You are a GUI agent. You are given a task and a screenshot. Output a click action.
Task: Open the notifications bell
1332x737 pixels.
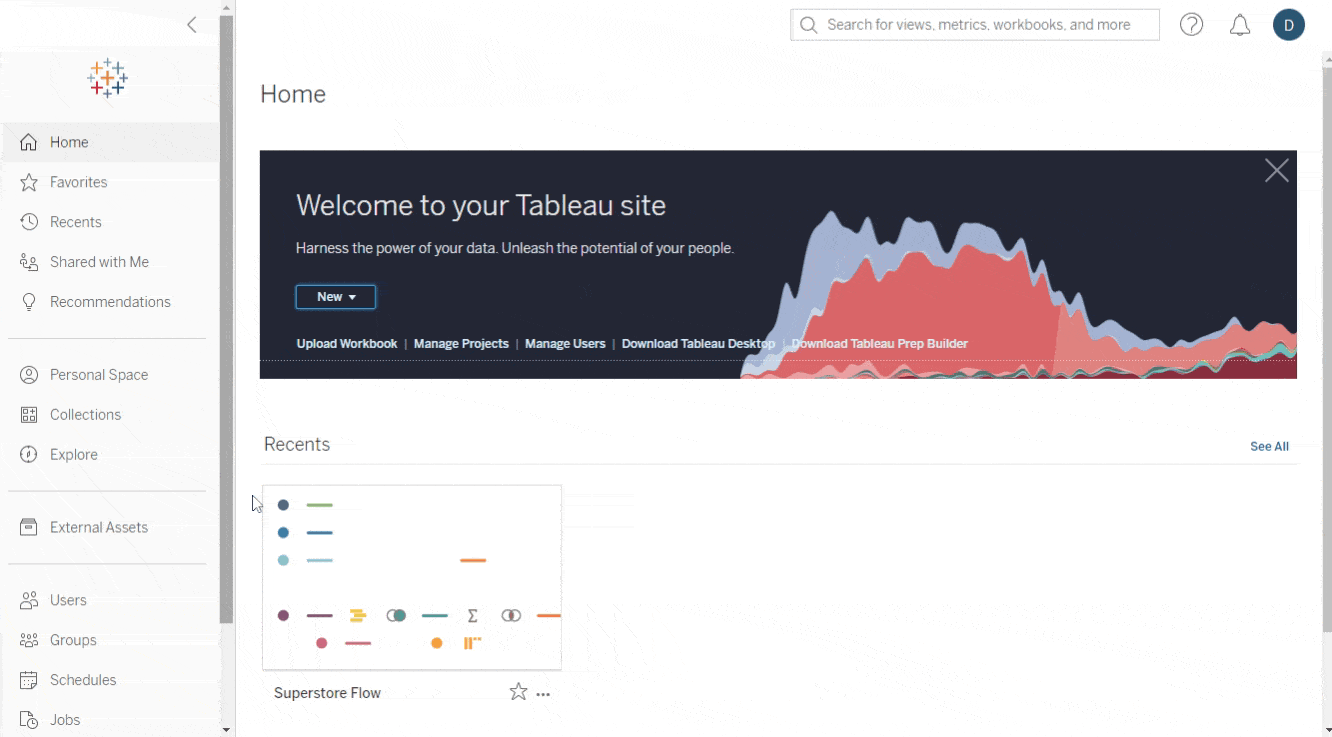pos(1240,25)
